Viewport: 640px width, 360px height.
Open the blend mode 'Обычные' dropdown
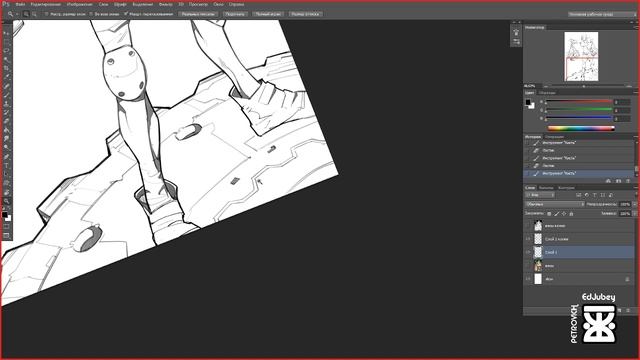click(555, 204)
